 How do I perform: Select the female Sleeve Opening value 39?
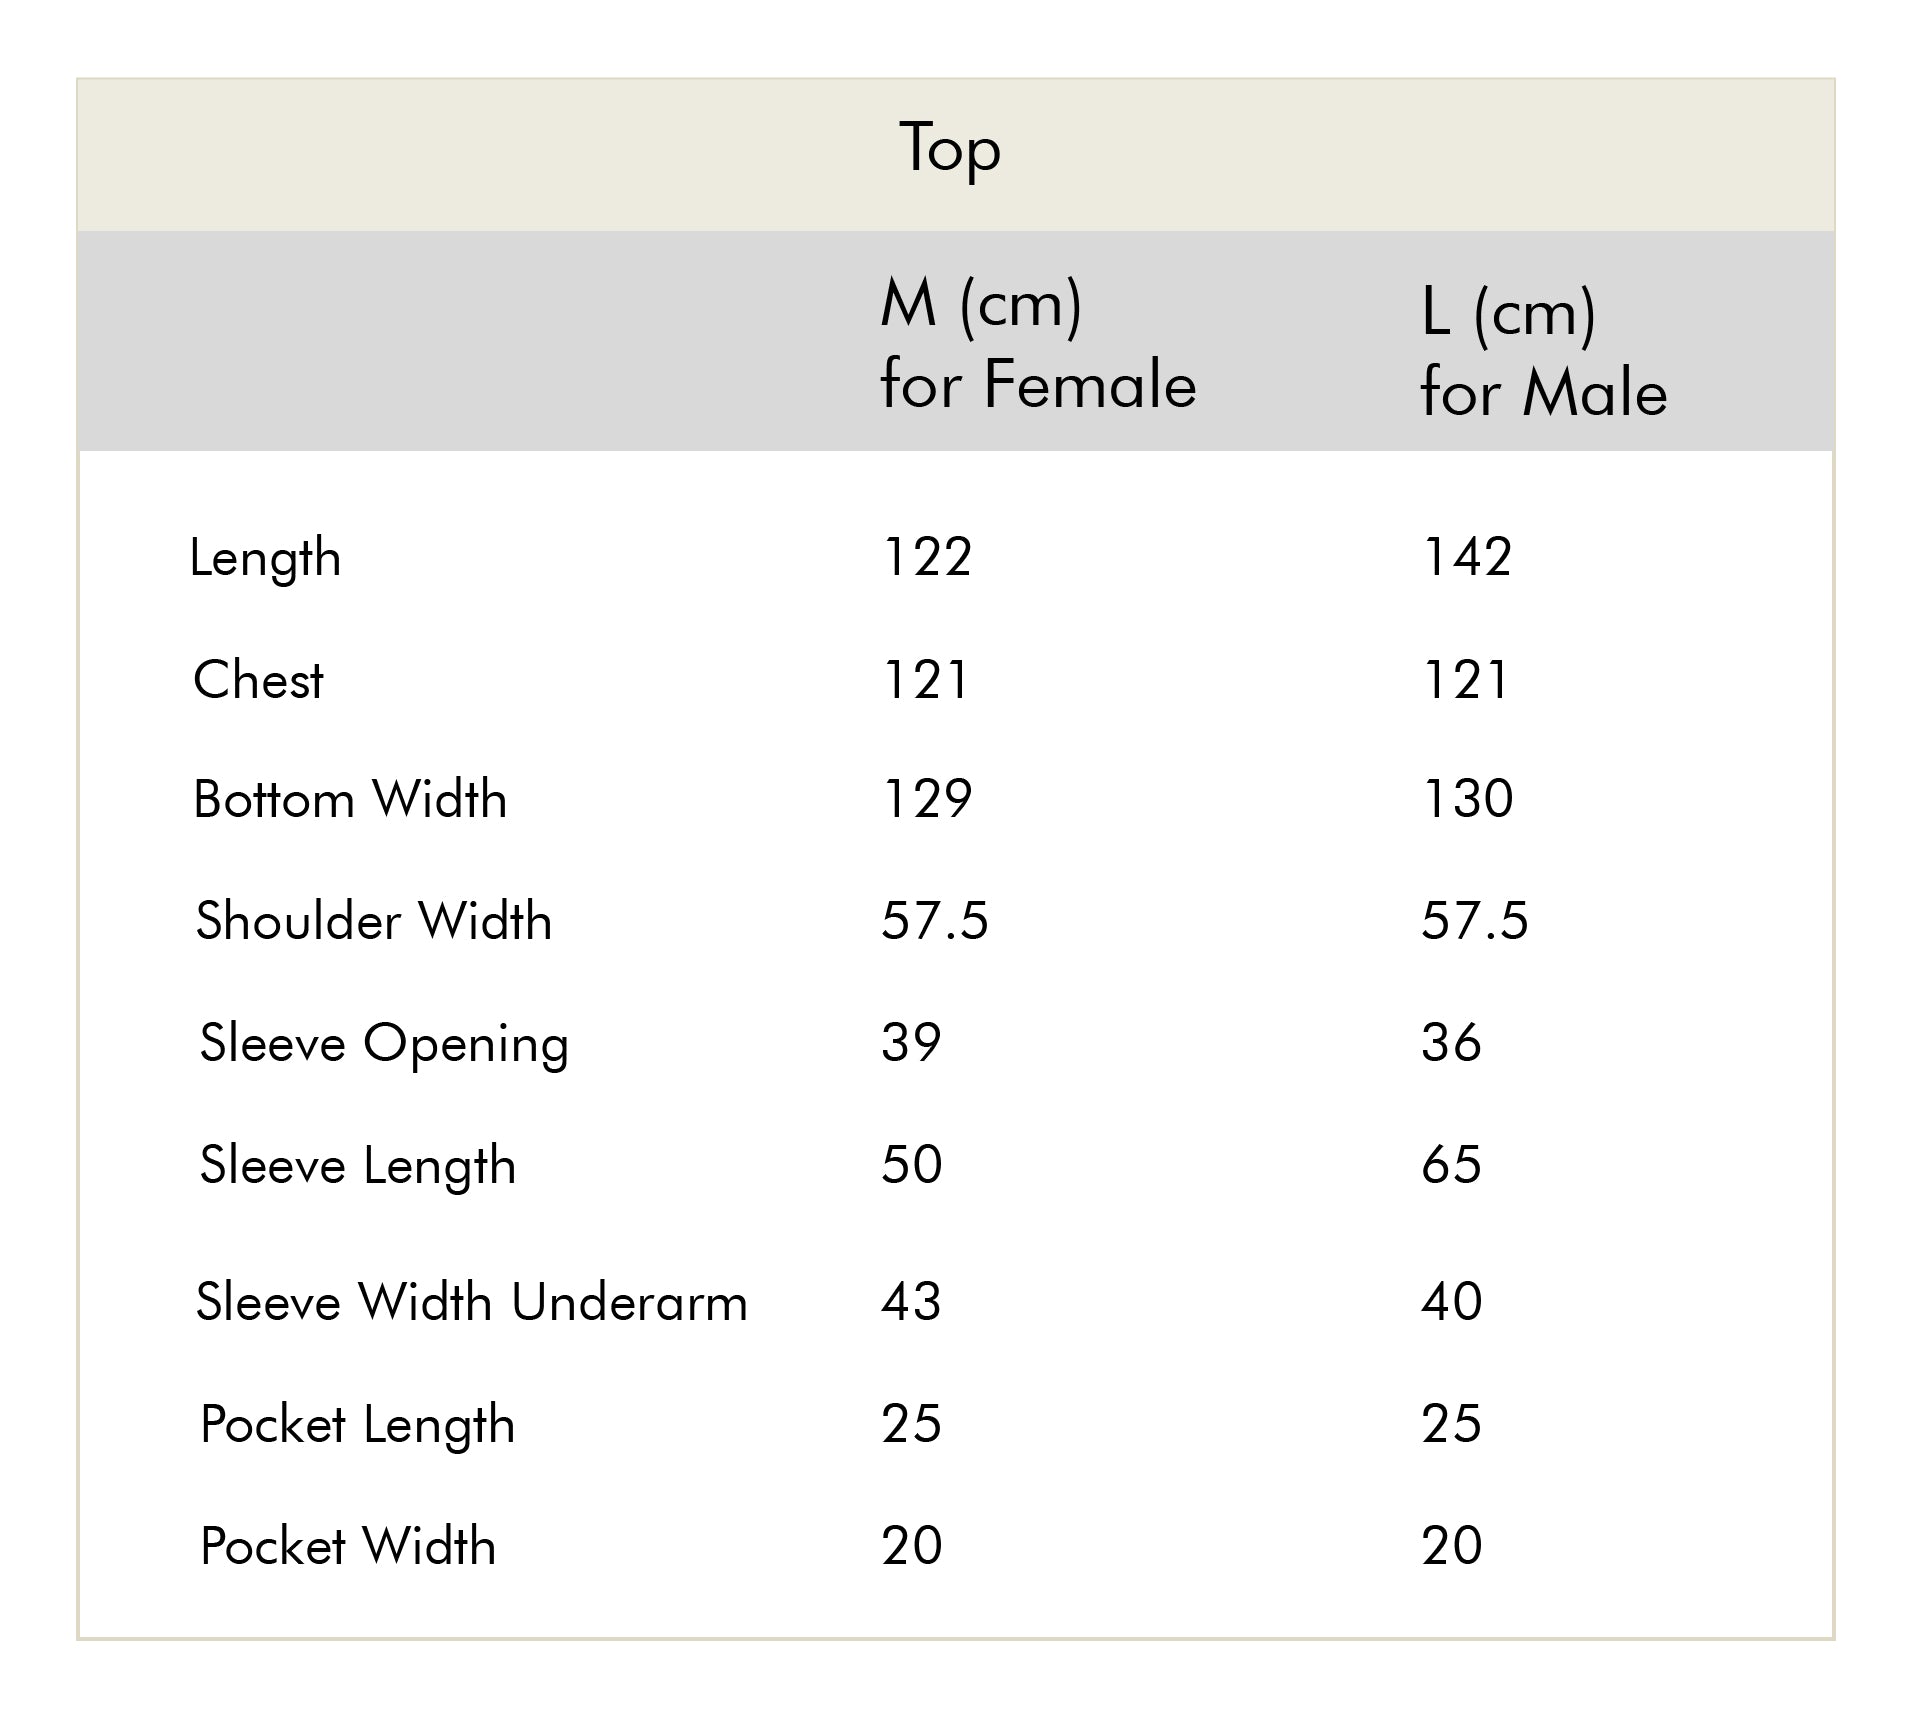[x=911, y=1042]
